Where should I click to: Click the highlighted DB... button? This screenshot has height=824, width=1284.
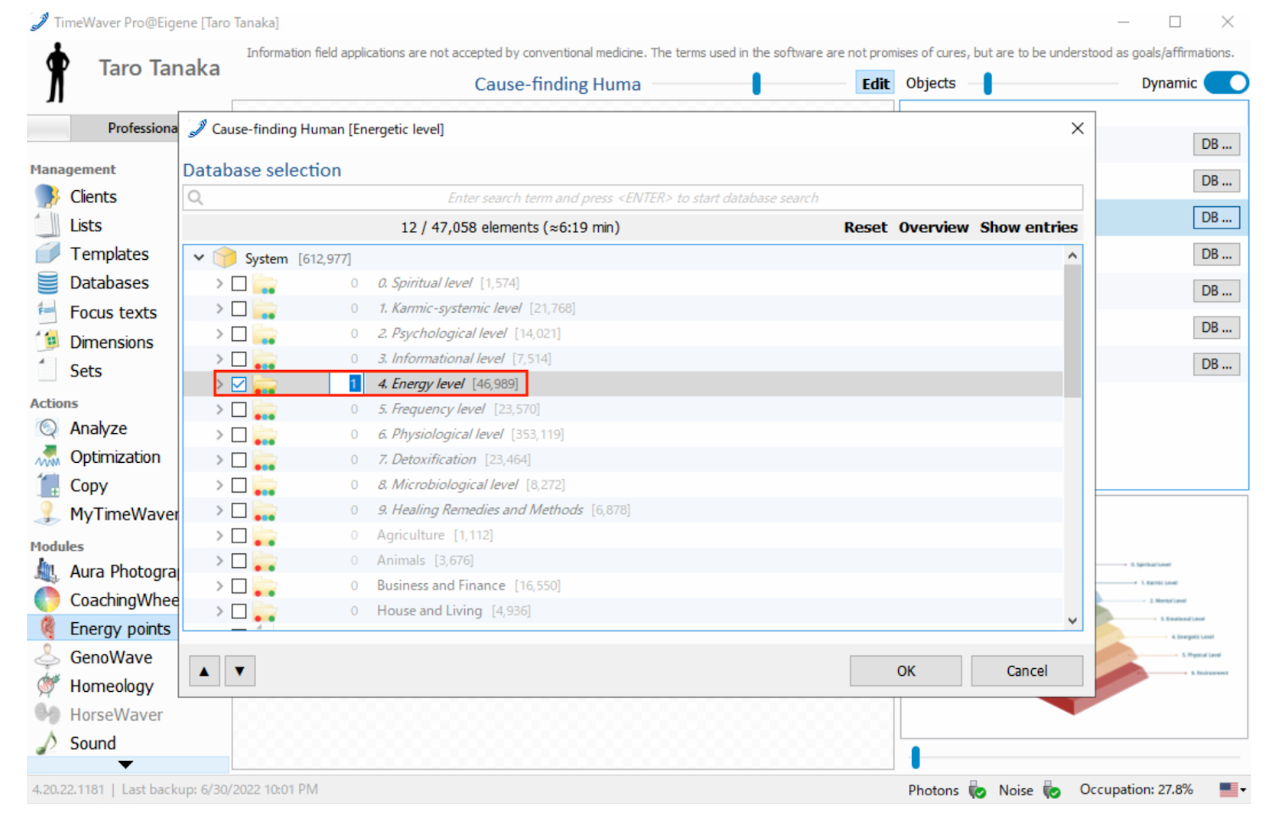1216,217
